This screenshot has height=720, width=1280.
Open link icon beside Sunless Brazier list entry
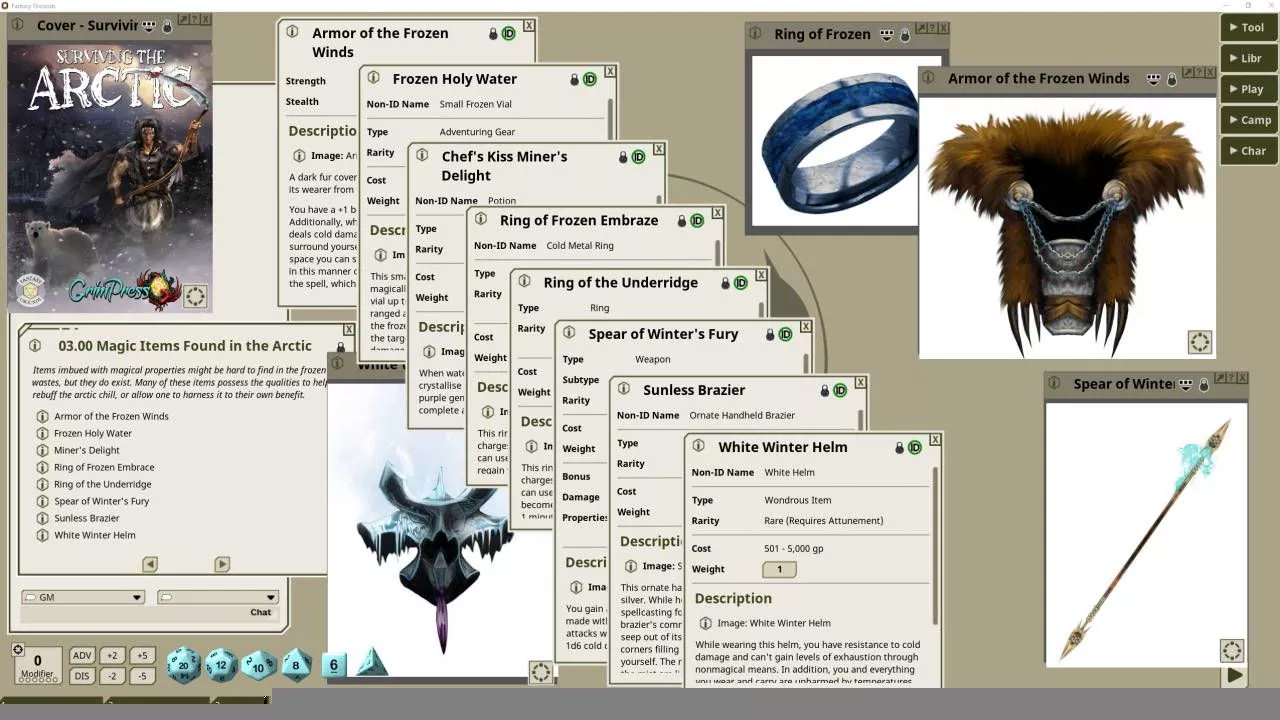point(42,518)
